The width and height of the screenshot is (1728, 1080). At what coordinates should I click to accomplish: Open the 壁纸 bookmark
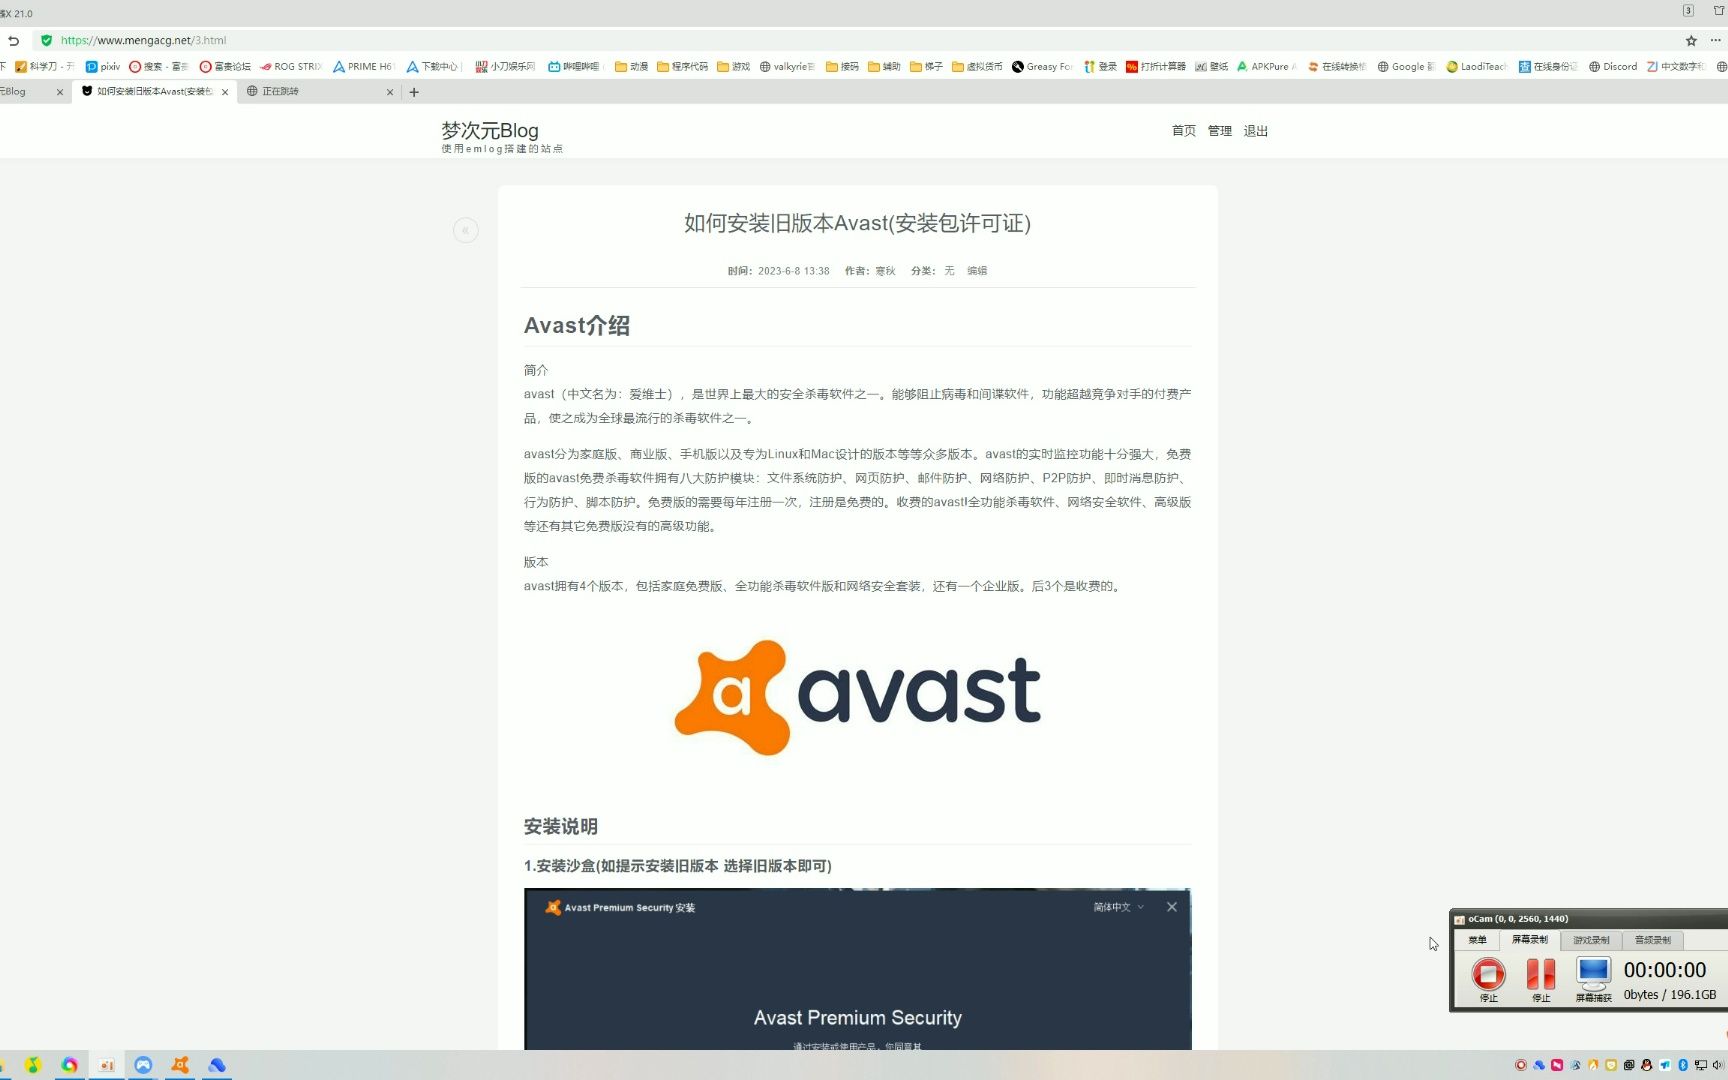click(1211, 67)
